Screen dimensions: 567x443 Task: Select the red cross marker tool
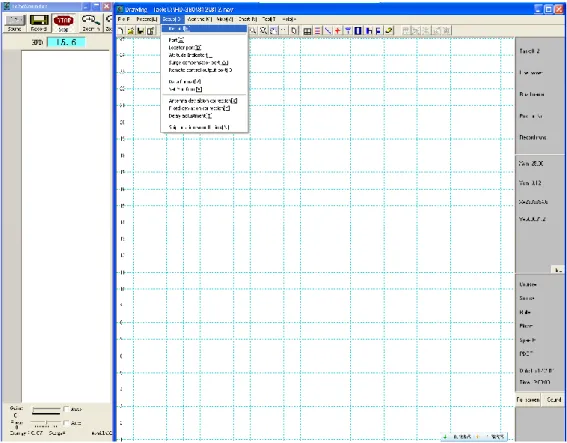[338, 31]
